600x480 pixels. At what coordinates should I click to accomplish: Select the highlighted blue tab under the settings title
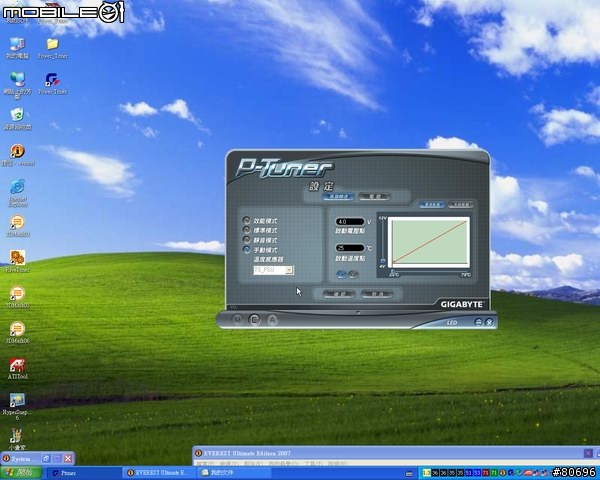(339, 196)
